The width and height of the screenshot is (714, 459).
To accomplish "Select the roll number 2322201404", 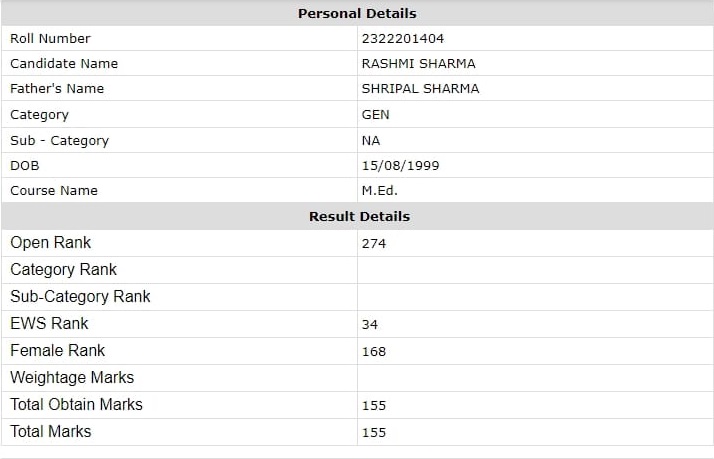I will 403,39.
